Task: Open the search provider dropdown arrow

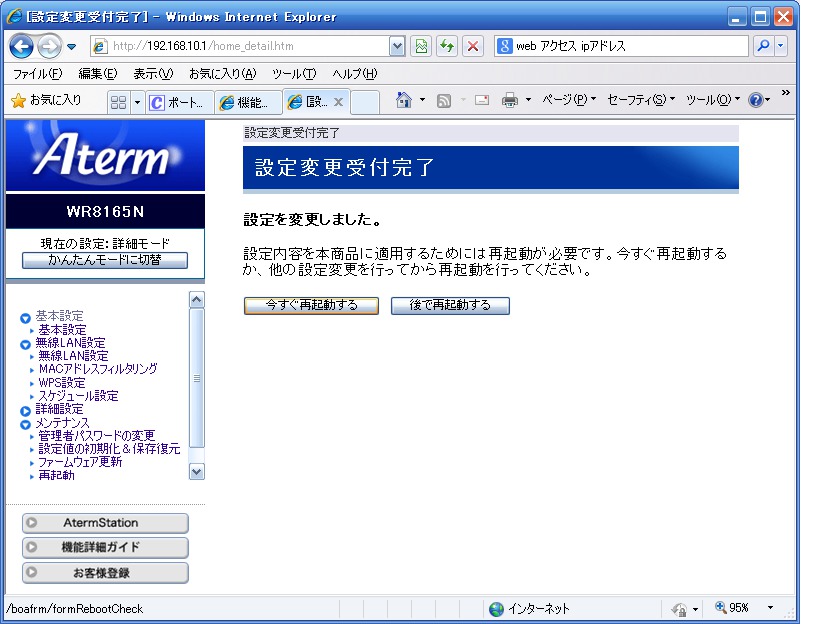Action: (x=781, y=46)
